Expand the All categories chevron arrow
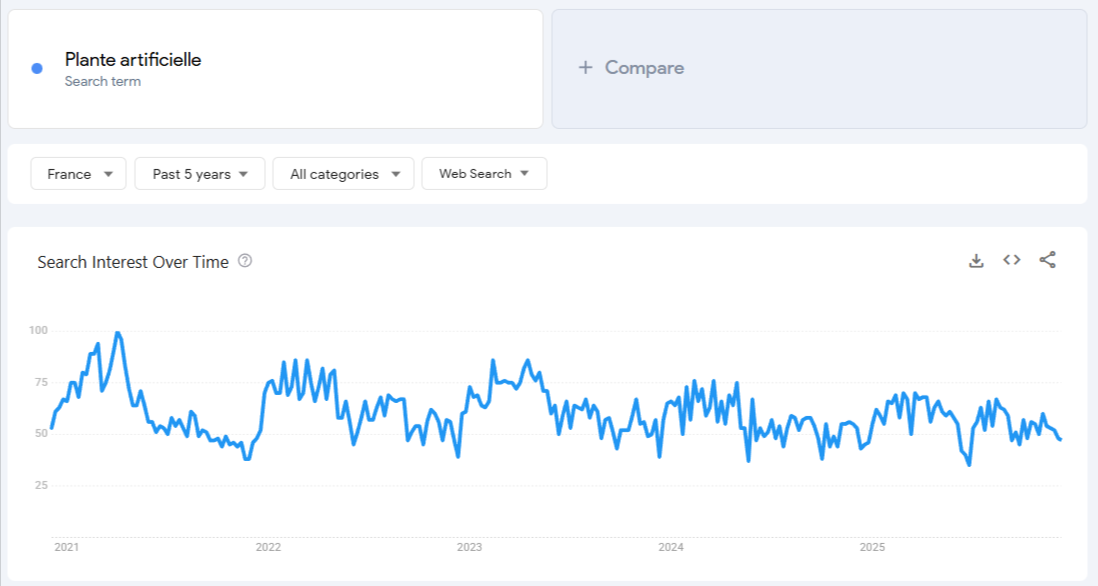Viewport: 1098px width, 586px height. (397, 173)
